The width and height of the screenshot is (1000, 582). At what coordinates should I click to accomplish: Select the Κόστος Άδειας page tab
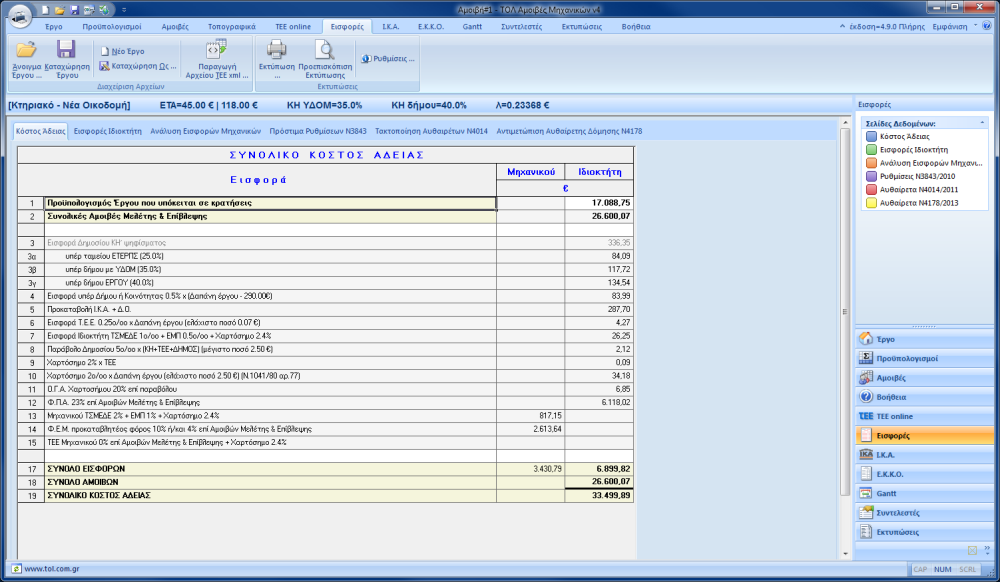[x=41, y=131]
